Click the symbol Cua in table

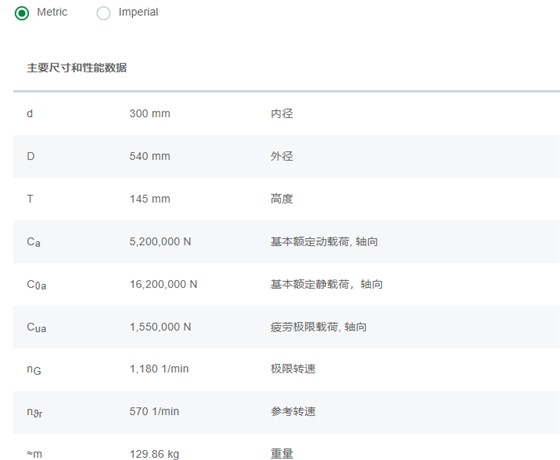[36, 328]
